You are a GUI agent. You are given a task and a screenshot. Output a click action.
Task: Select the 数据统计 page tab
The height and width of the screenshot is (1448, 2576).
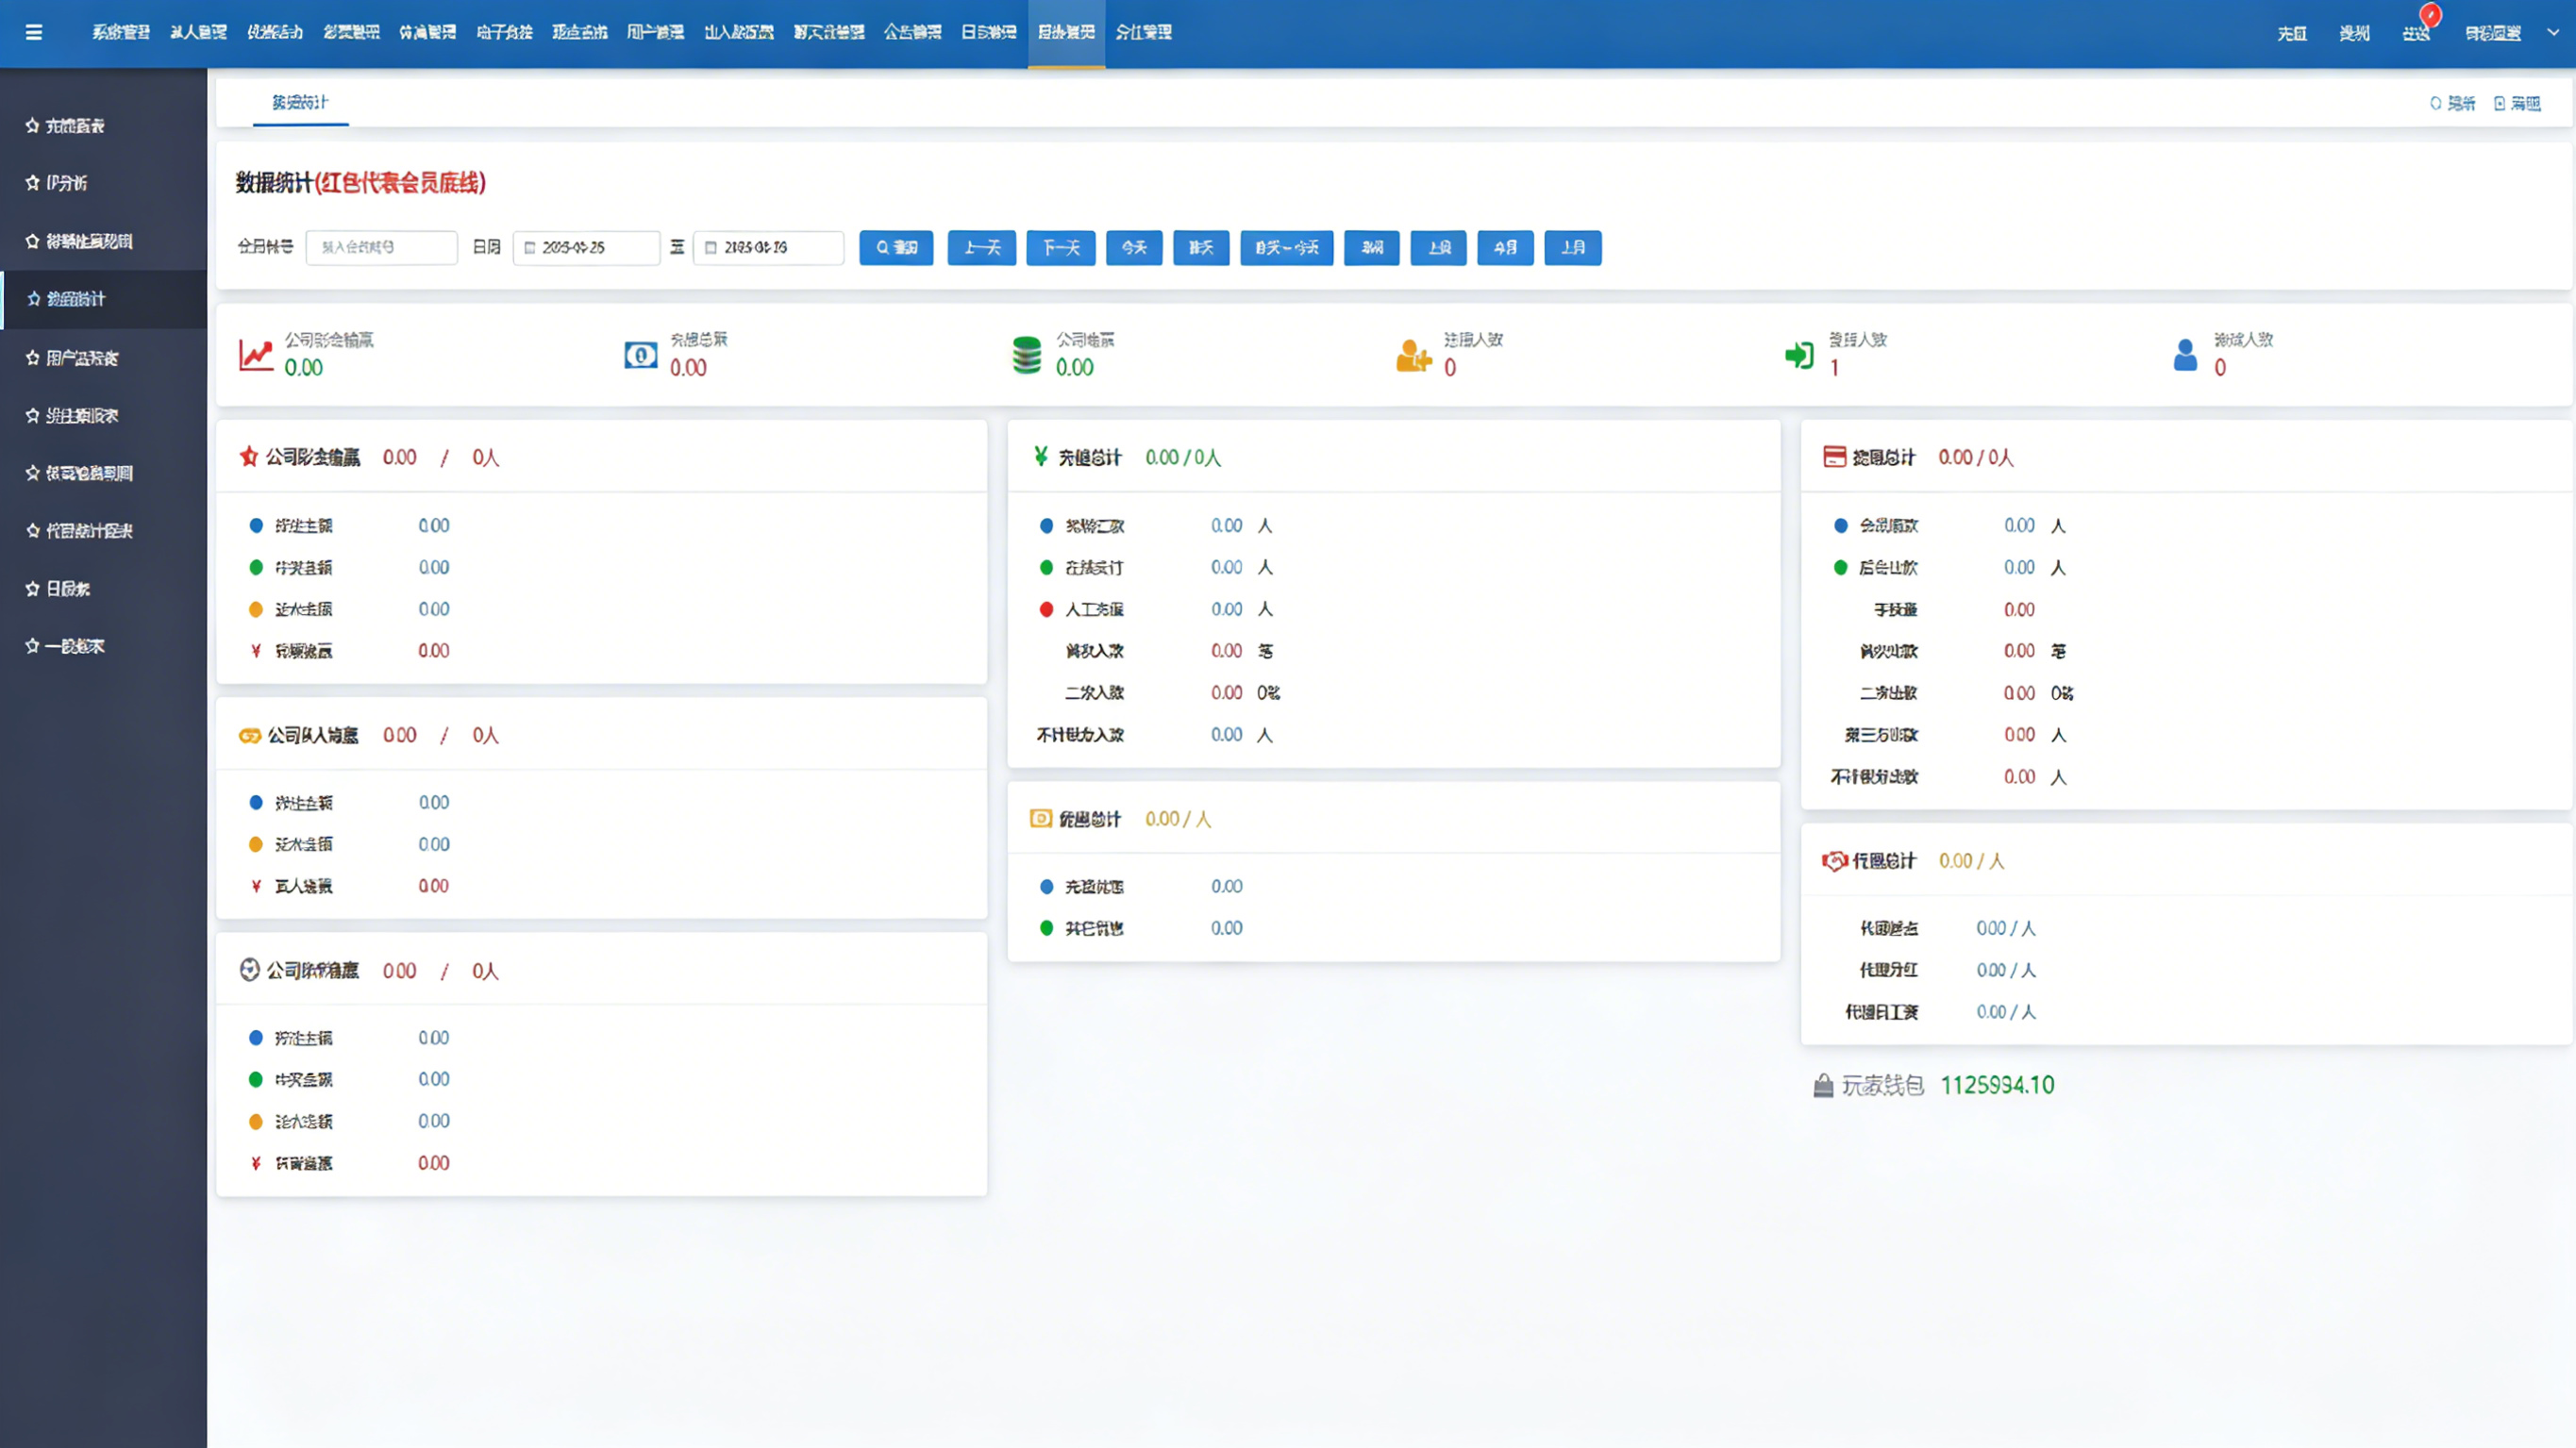[299, 102]
